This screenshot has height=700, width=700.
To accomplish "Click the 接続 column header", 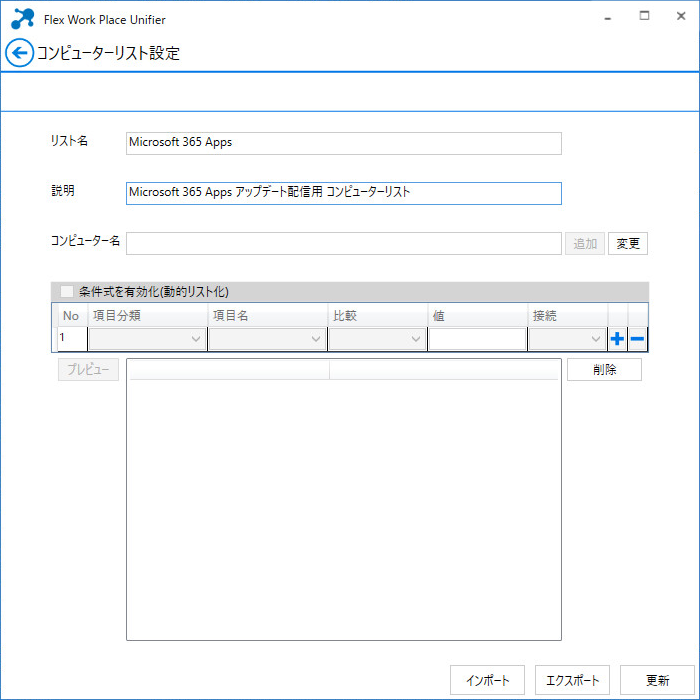I will 567,316.
